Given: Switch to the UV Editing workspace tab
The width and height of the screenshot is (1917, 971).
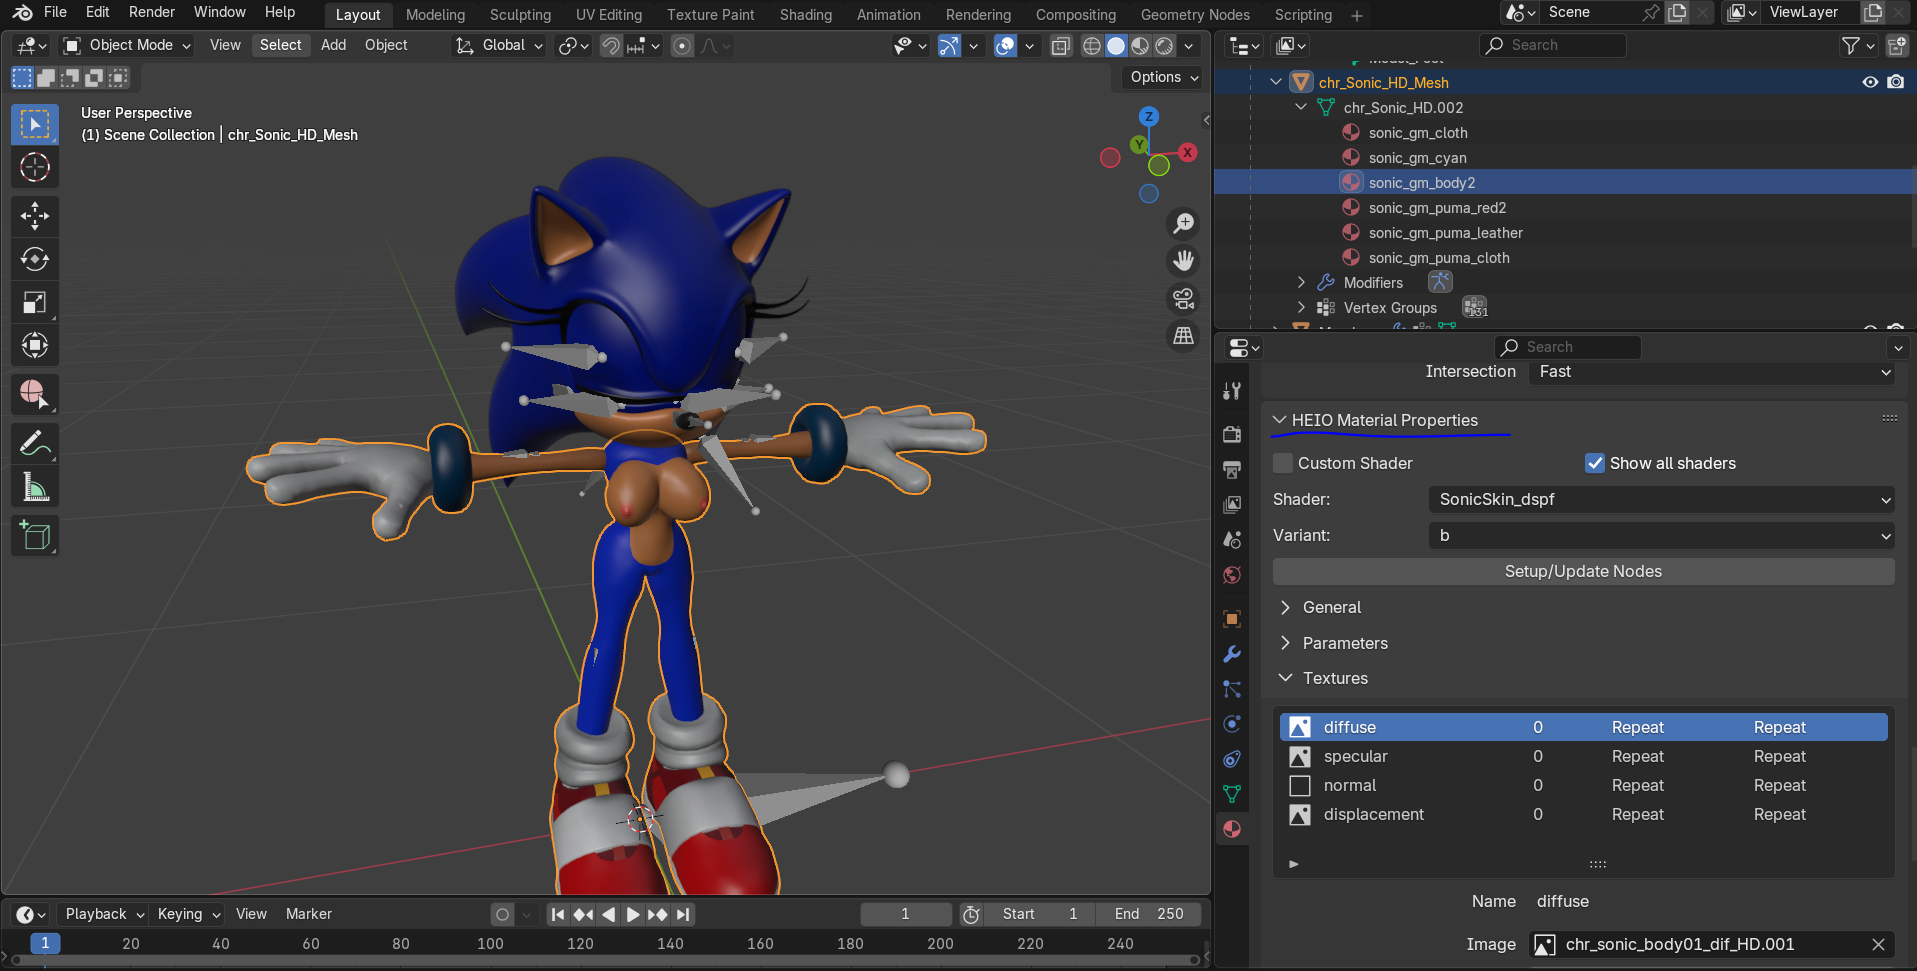Looking at the screenshot, I should [x=609, y=15].
